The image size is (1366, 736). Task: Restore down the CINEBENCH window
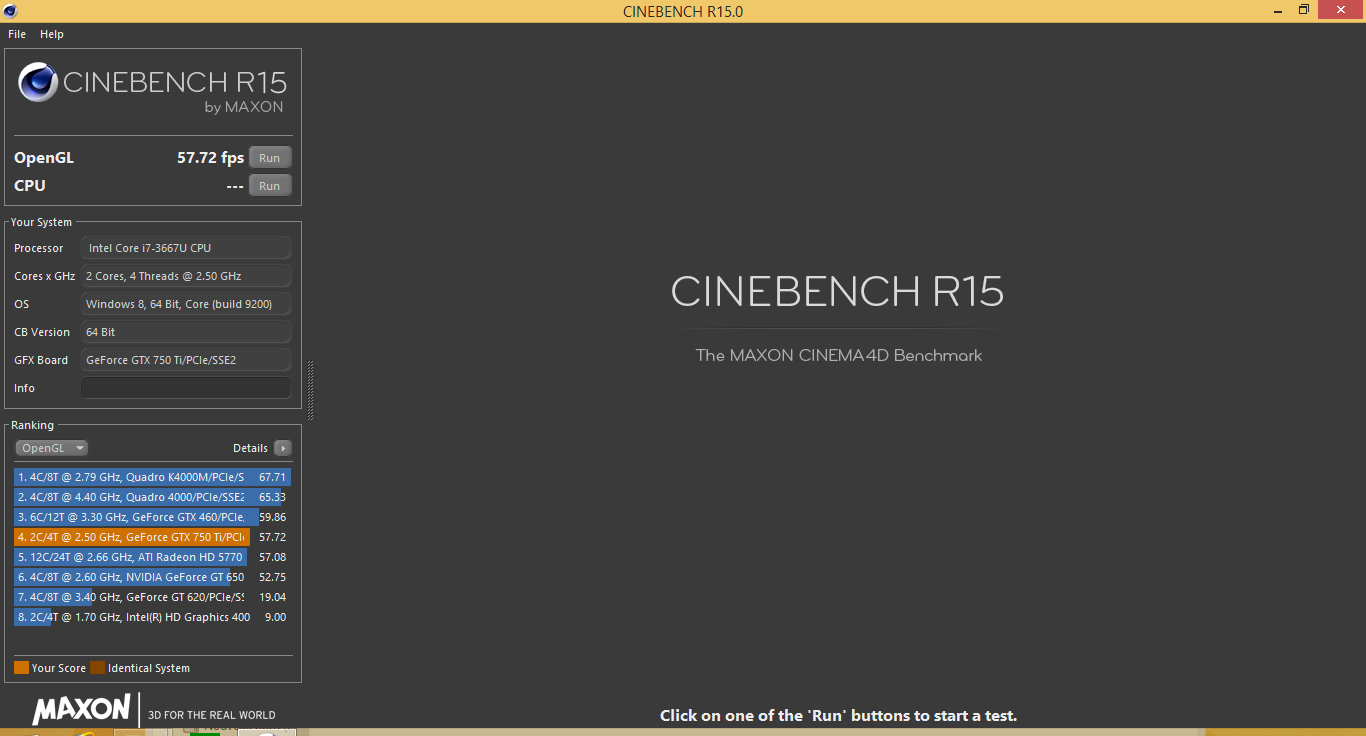1304,10
